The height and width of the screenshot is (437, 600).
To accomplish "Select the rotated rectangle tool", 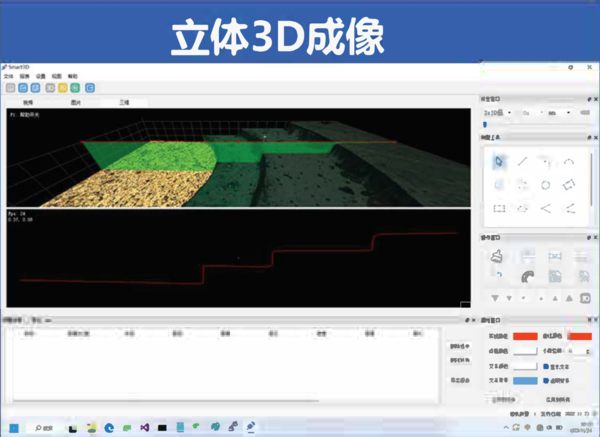I will (569, 185).
